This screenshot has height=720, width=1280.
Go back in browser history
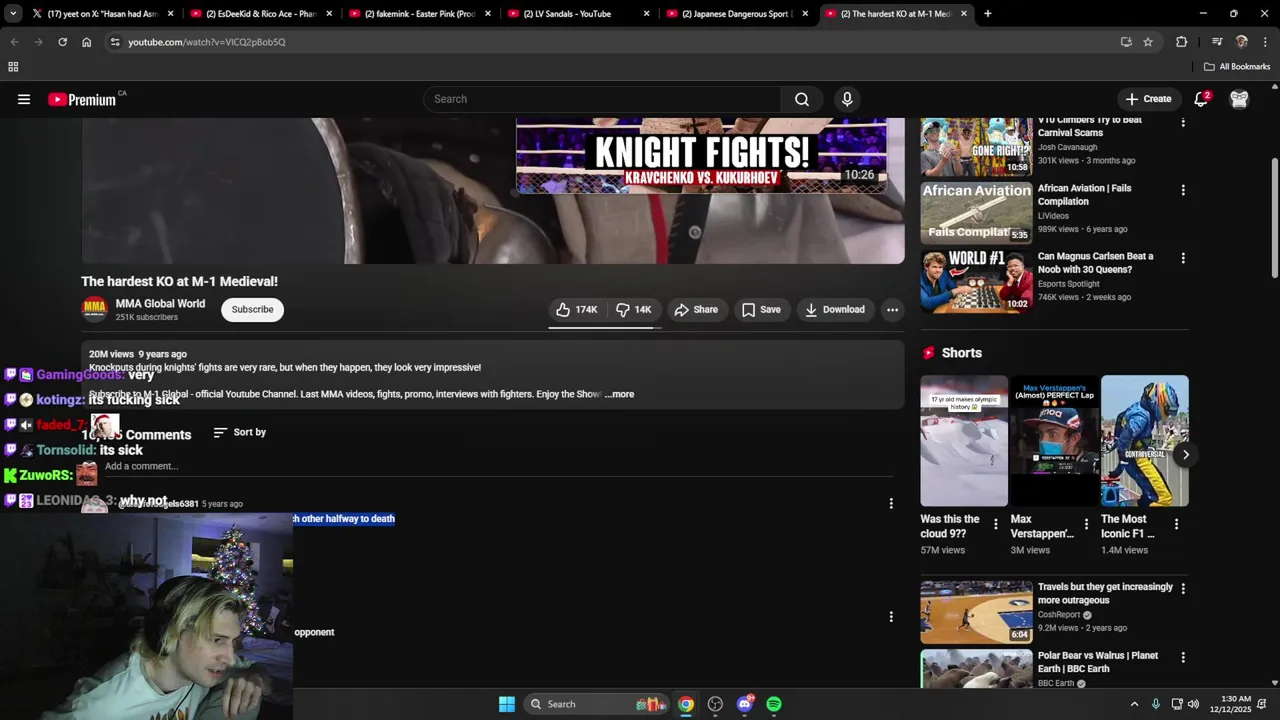[15, 42]
